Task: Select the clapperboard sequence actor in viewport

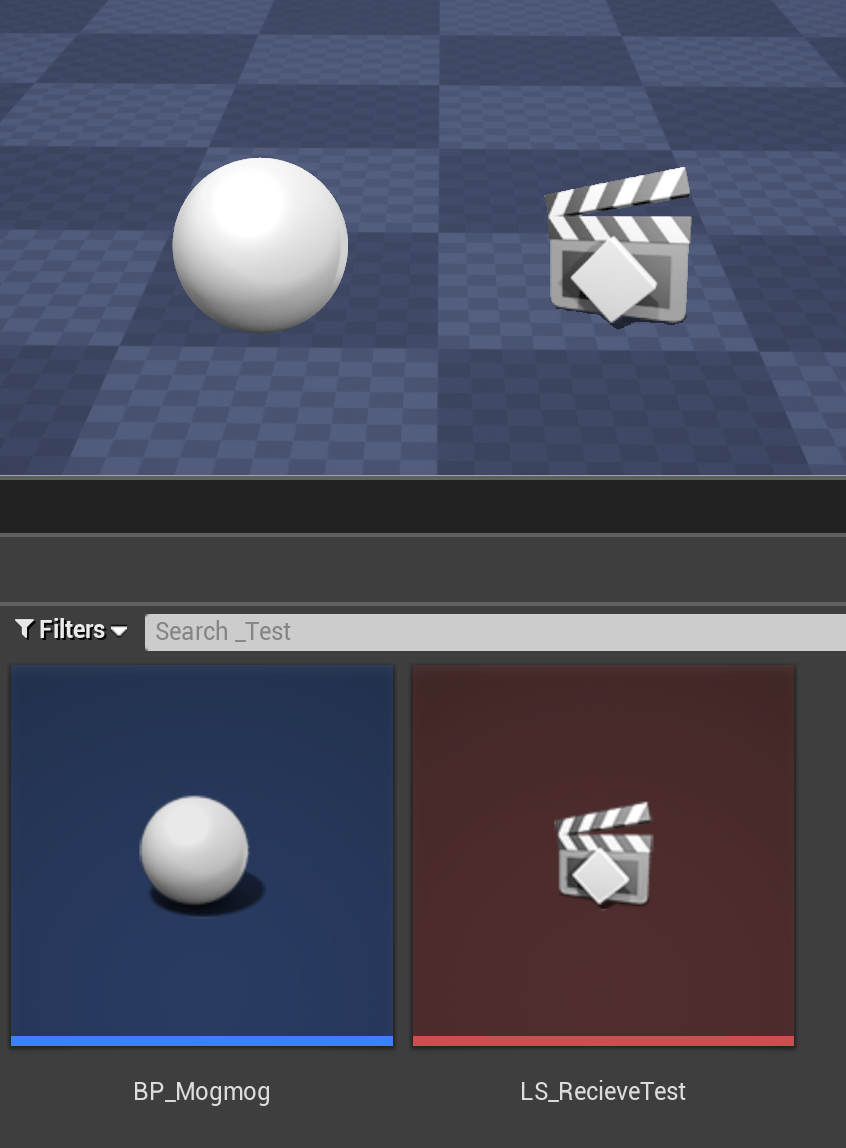Action: [618, 247]
